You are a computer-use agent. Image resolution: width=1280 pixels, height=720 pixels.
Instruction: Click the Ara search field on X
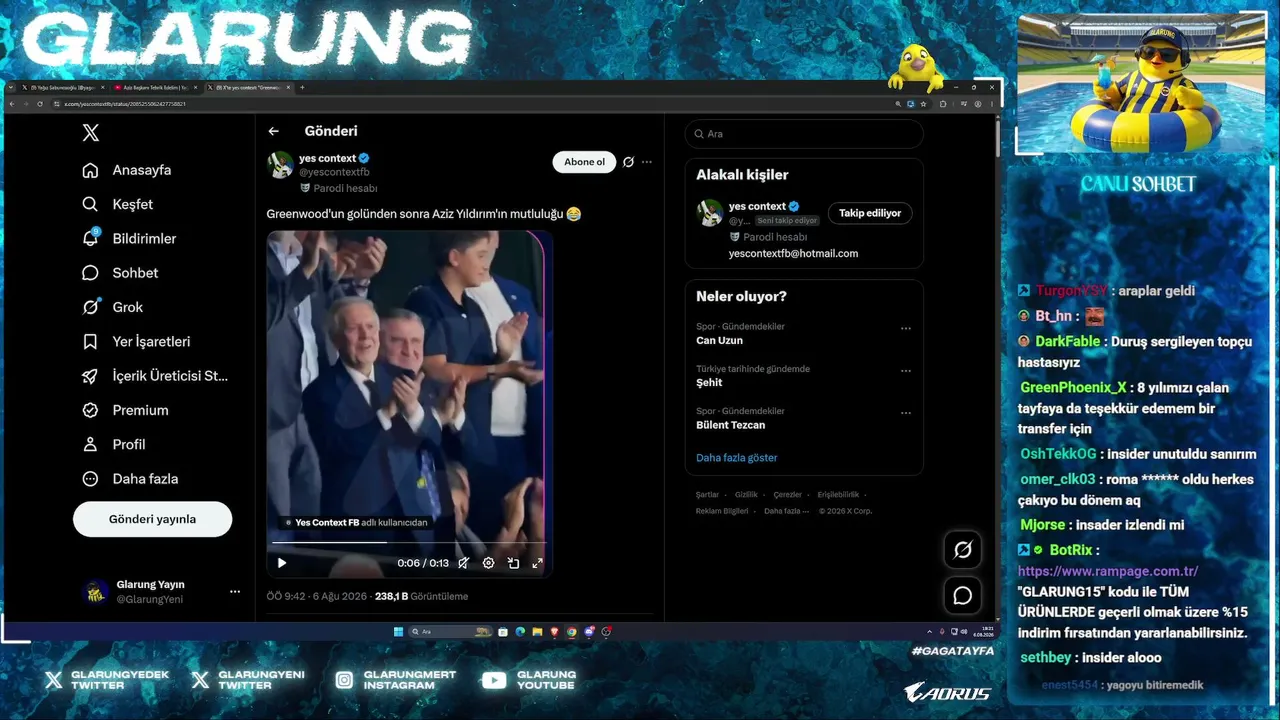(804, 134)
